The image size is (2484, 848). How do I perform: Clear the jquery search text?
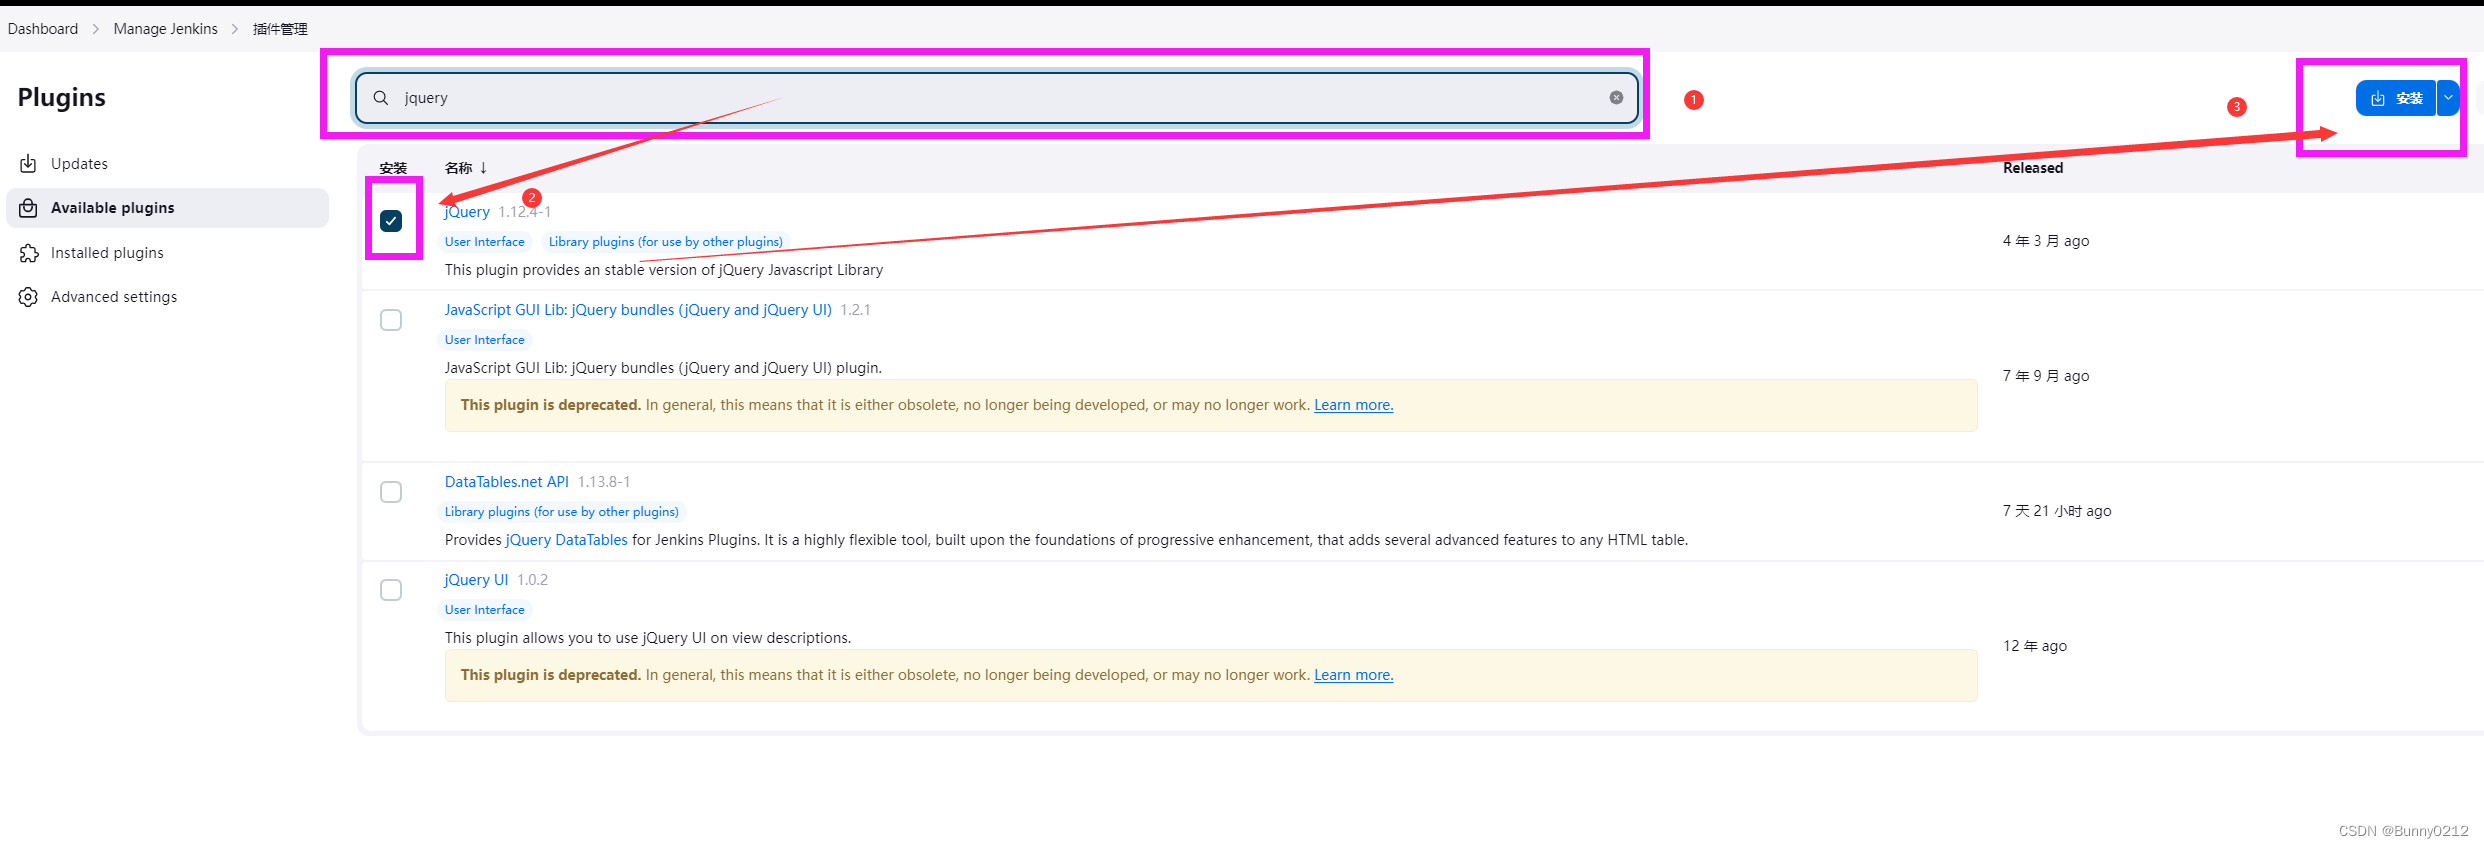1616,98
